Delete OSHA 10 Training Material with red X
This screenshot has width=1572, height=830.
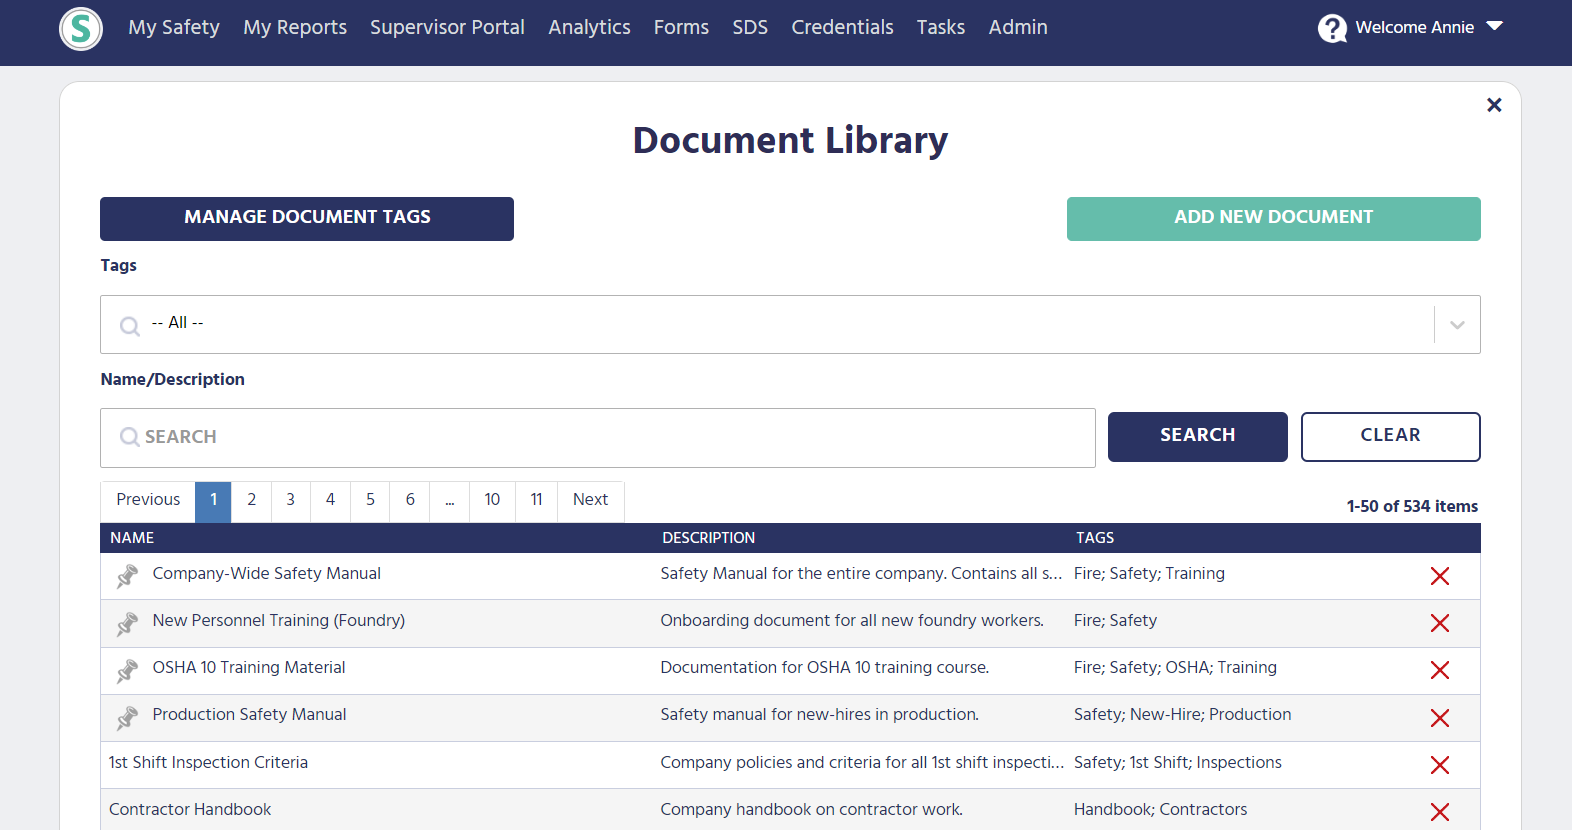tap(1440, 670)
